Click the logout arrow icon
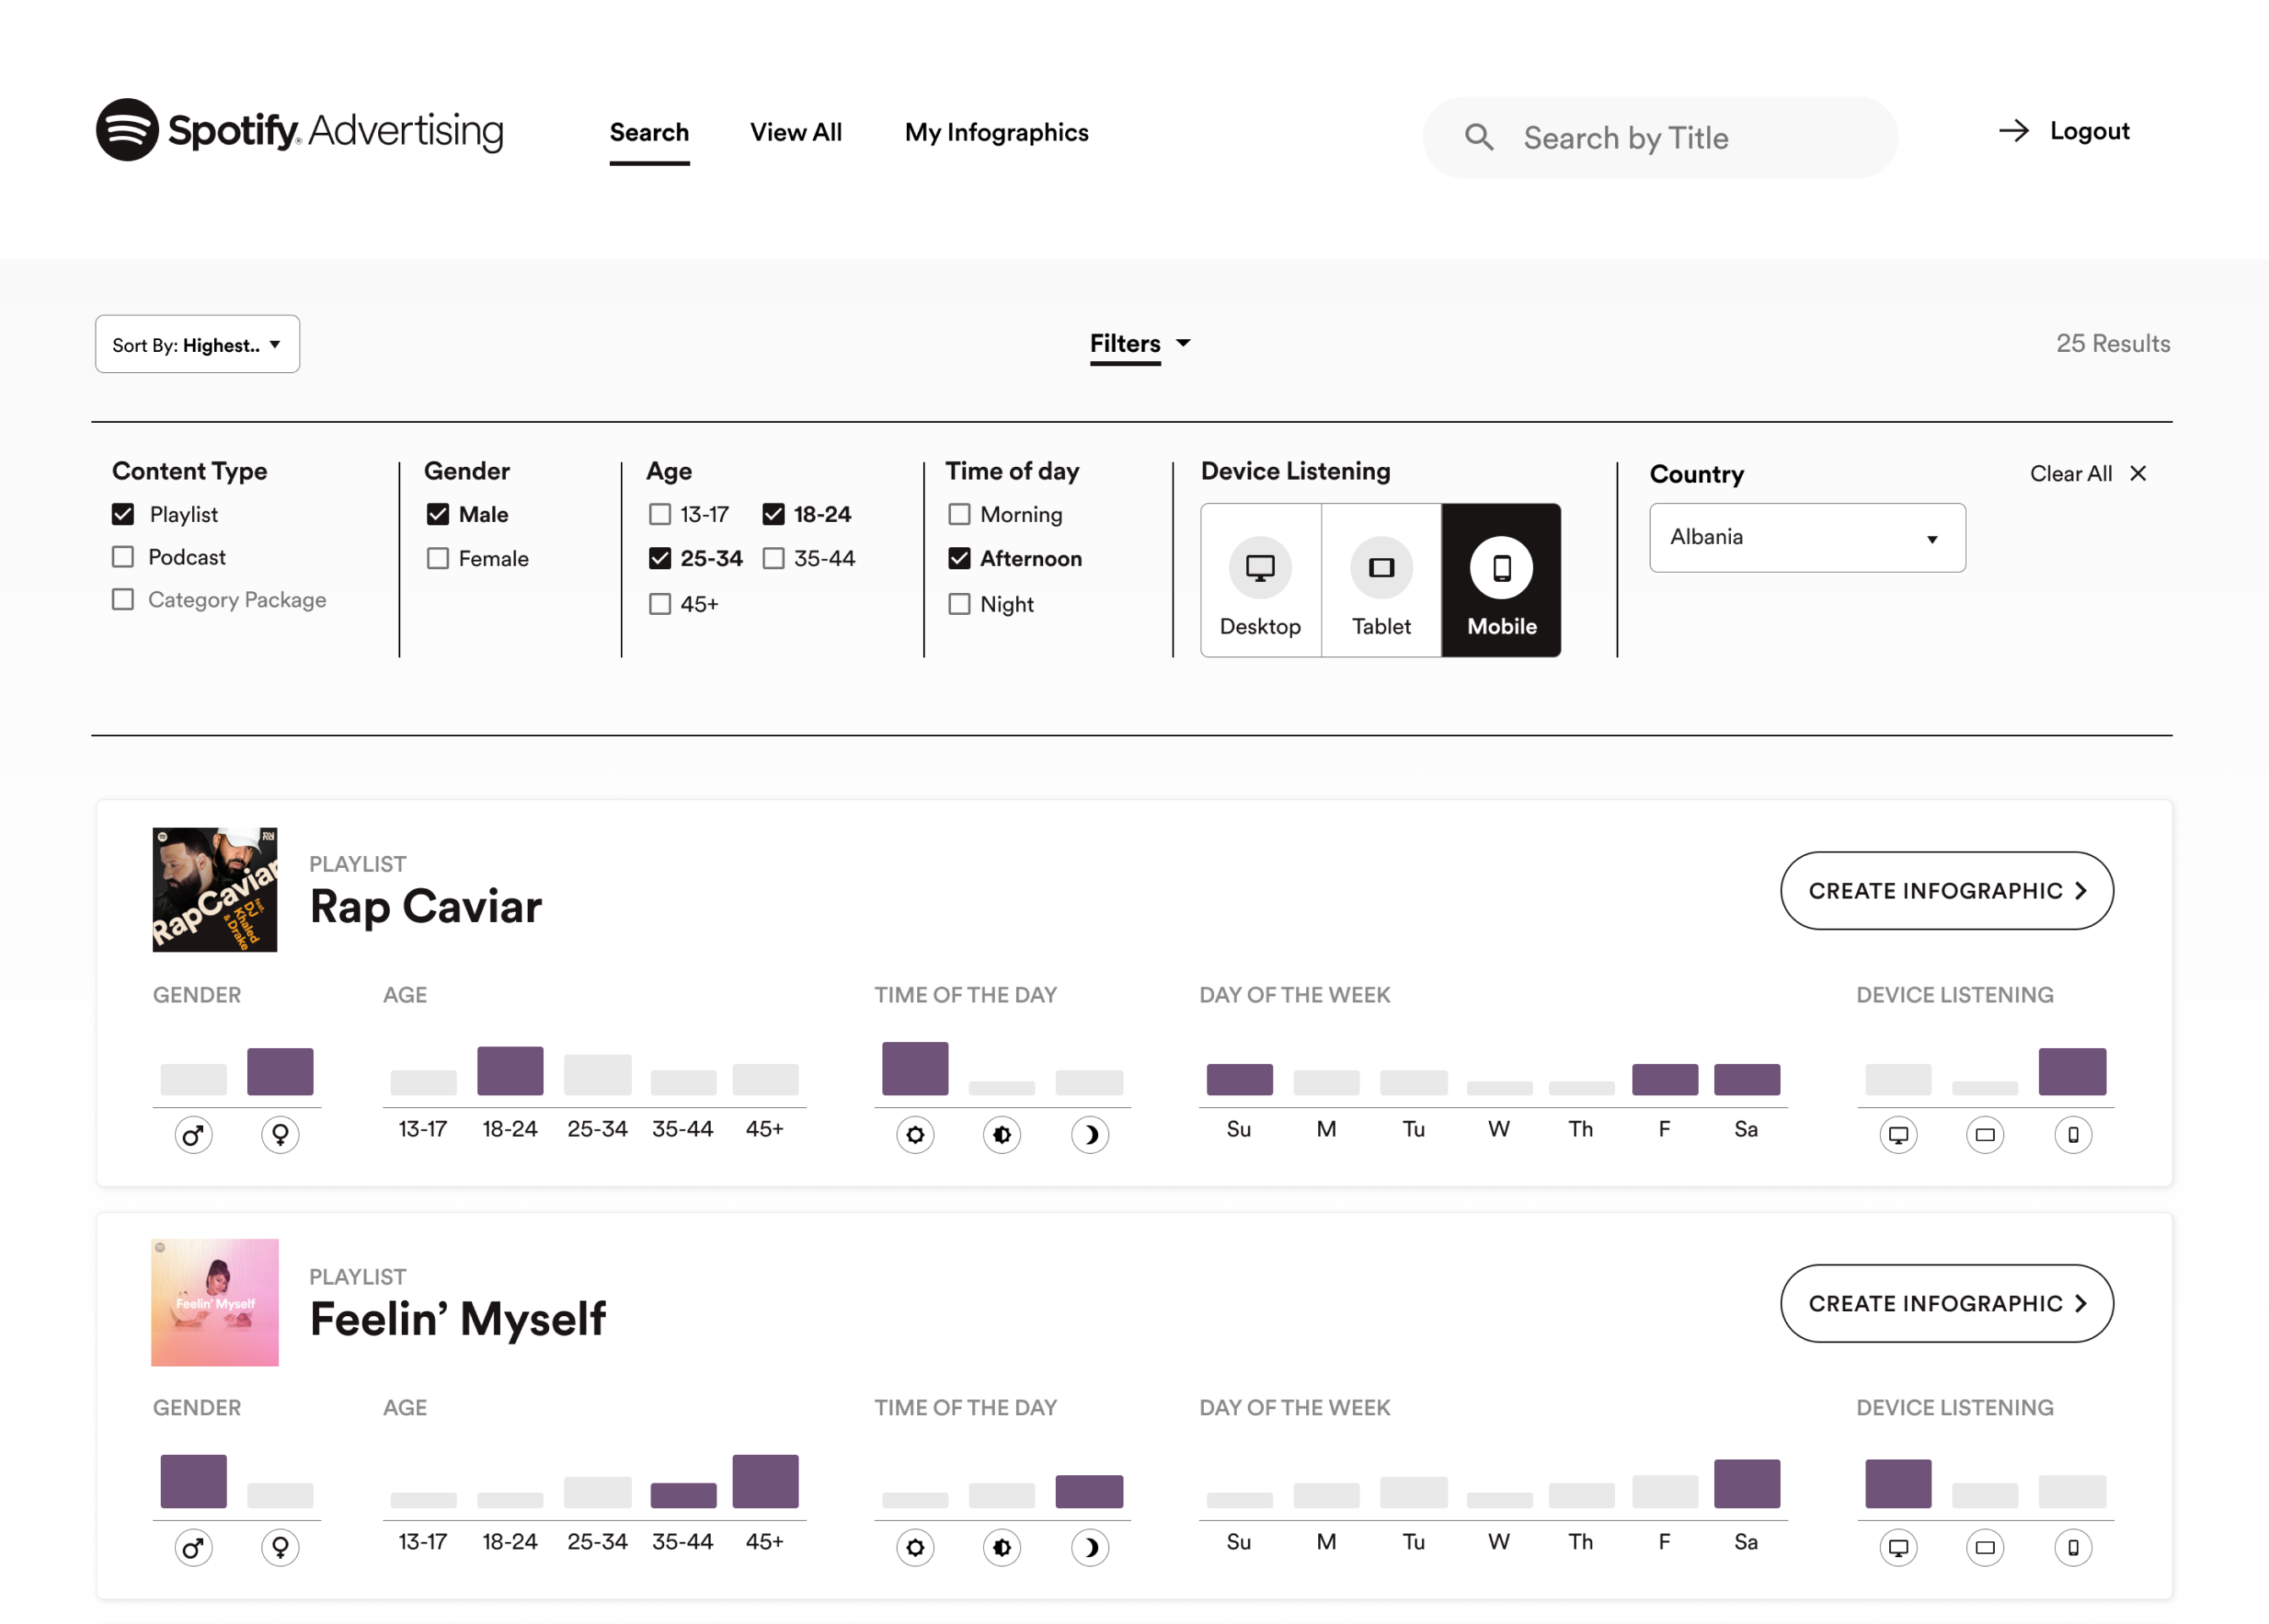This screenshot has width=2269, height=1624. [x=2014, y=131]
